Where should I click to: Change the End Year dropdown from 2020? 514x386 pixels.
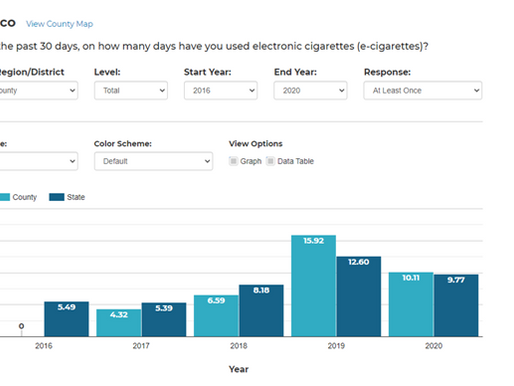[x=310, y=90]
